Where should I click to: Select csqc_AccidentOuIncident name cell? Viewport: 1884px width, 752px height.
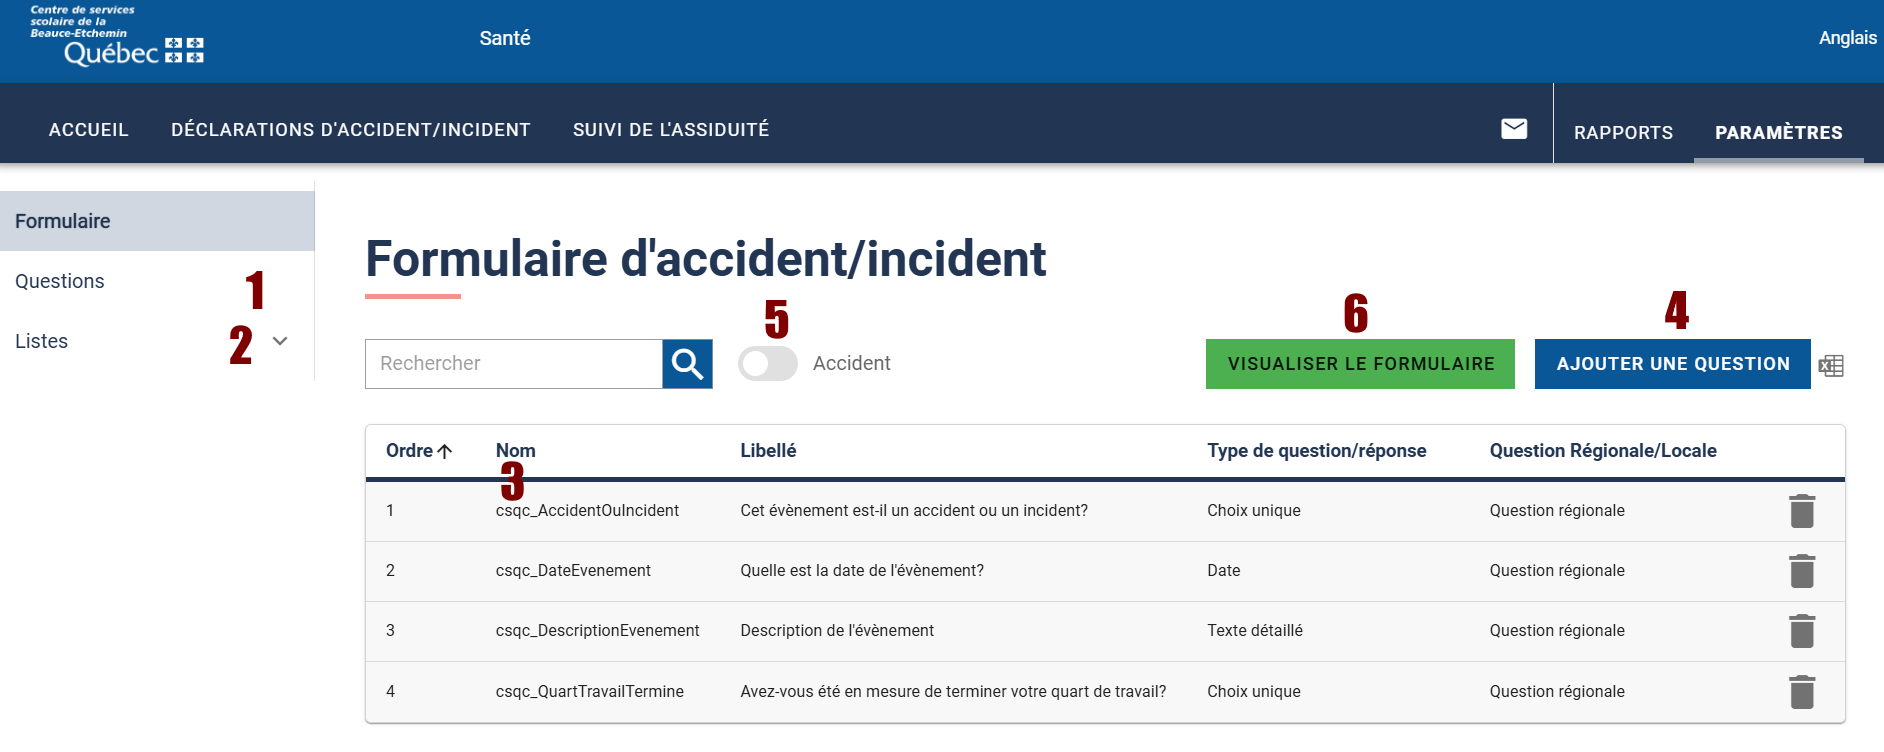[587, 511]
